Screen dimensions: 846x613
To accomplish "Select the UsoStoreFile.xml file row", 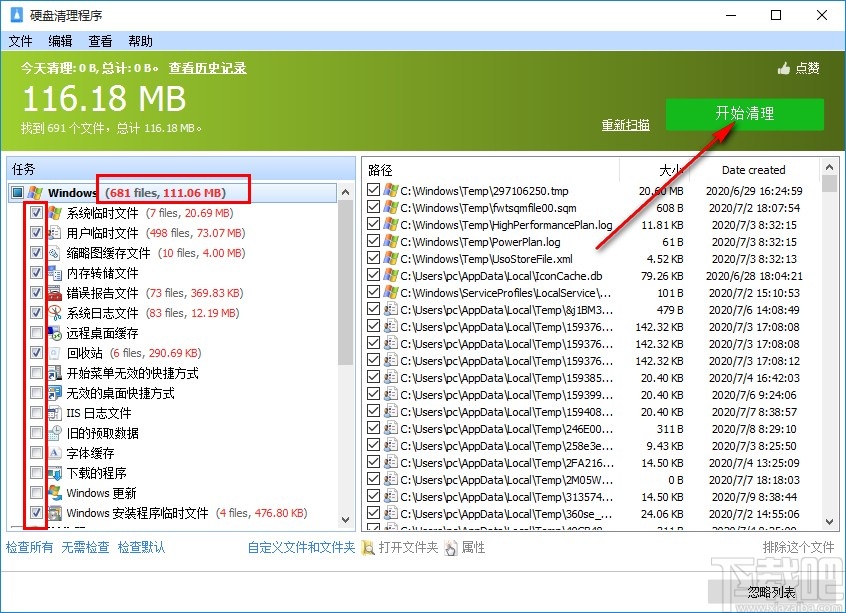I will [592, 258].
